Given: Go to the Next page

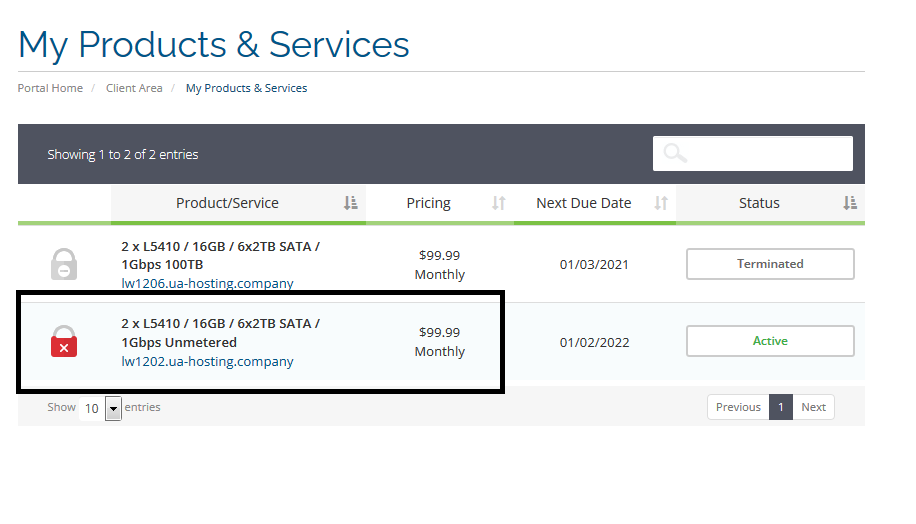Looking at the screenshot, I should [x=813, y=407].
